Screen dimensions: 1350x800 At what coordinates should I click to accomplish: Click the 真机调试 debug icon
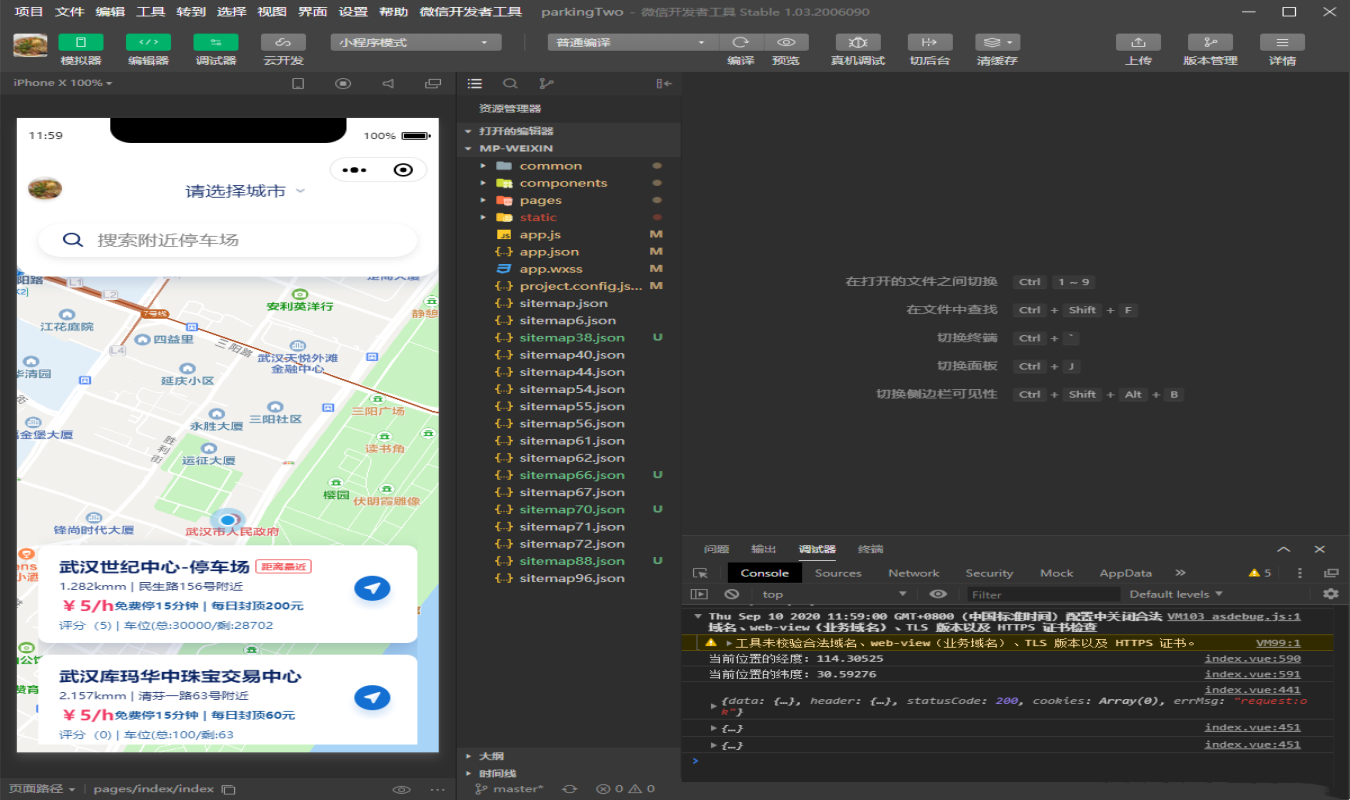pyautogui.click(x=857, y=43)
